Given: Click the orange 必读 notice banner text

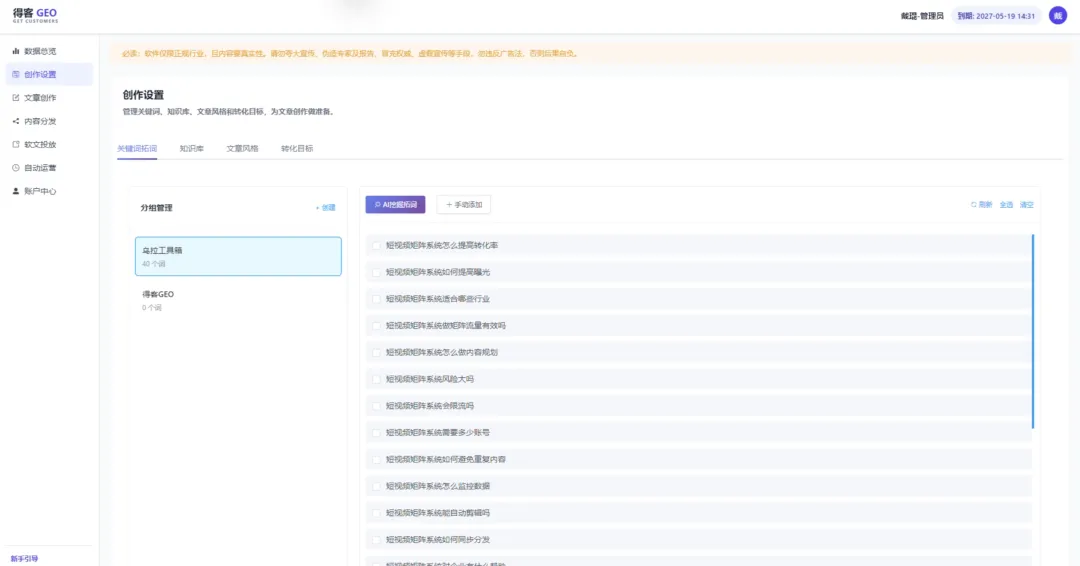Looking at the screenshot, I should coord(350,53).
